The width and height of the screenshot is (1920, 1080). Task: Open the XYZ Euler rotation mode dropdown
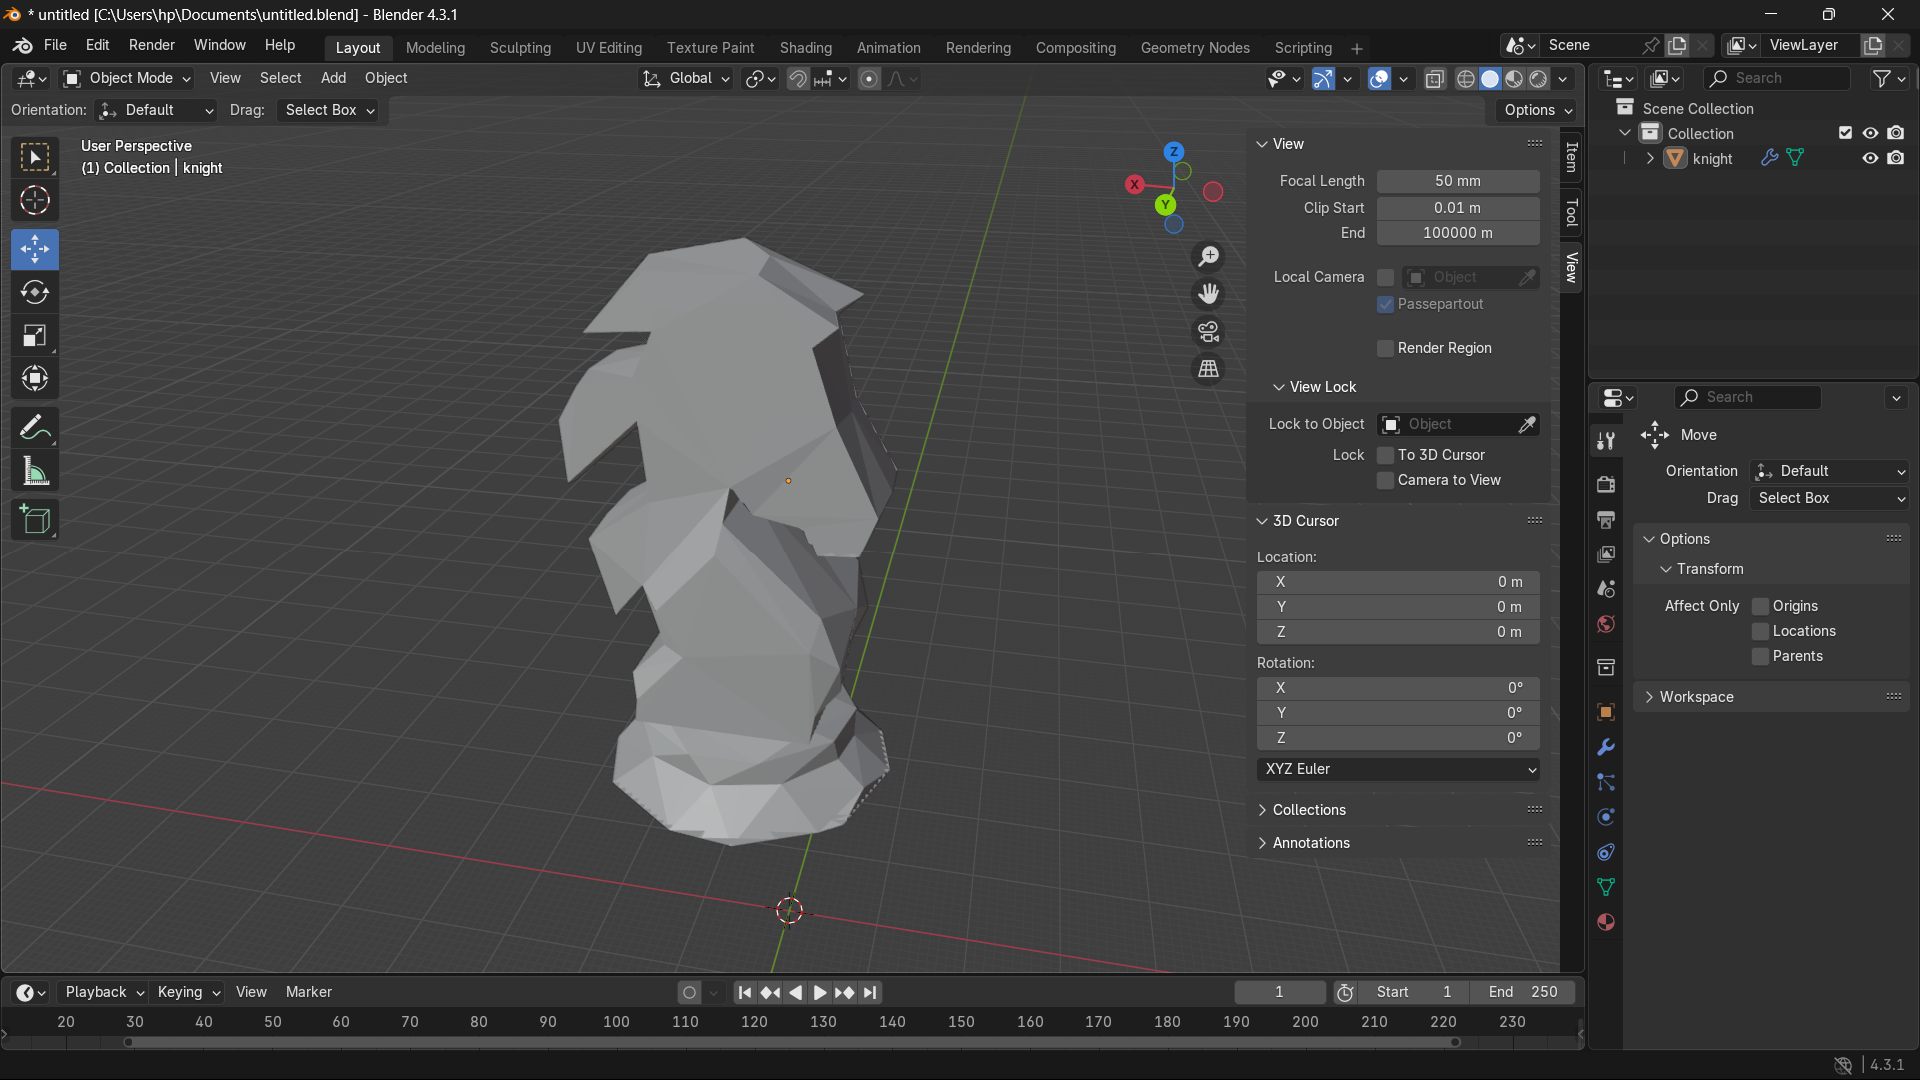pos(1398,769)
